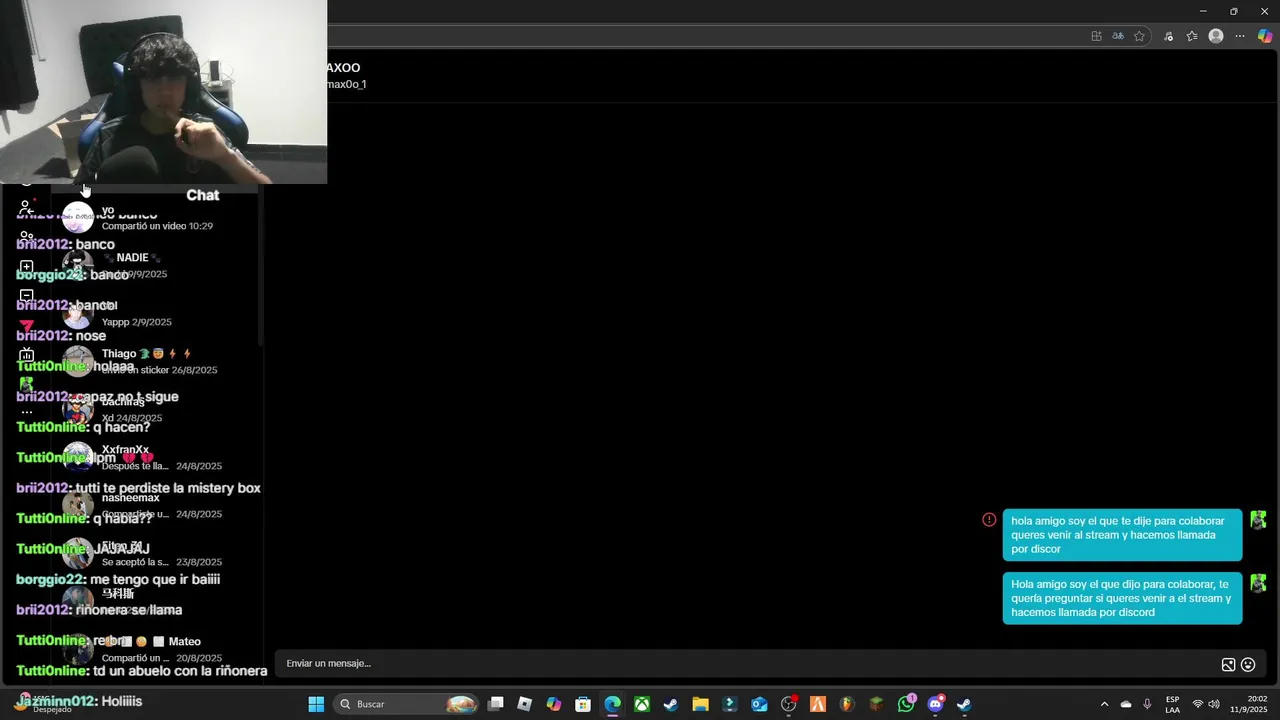Click the media control icon in Edge toolbar

[x=1168, y=36]
